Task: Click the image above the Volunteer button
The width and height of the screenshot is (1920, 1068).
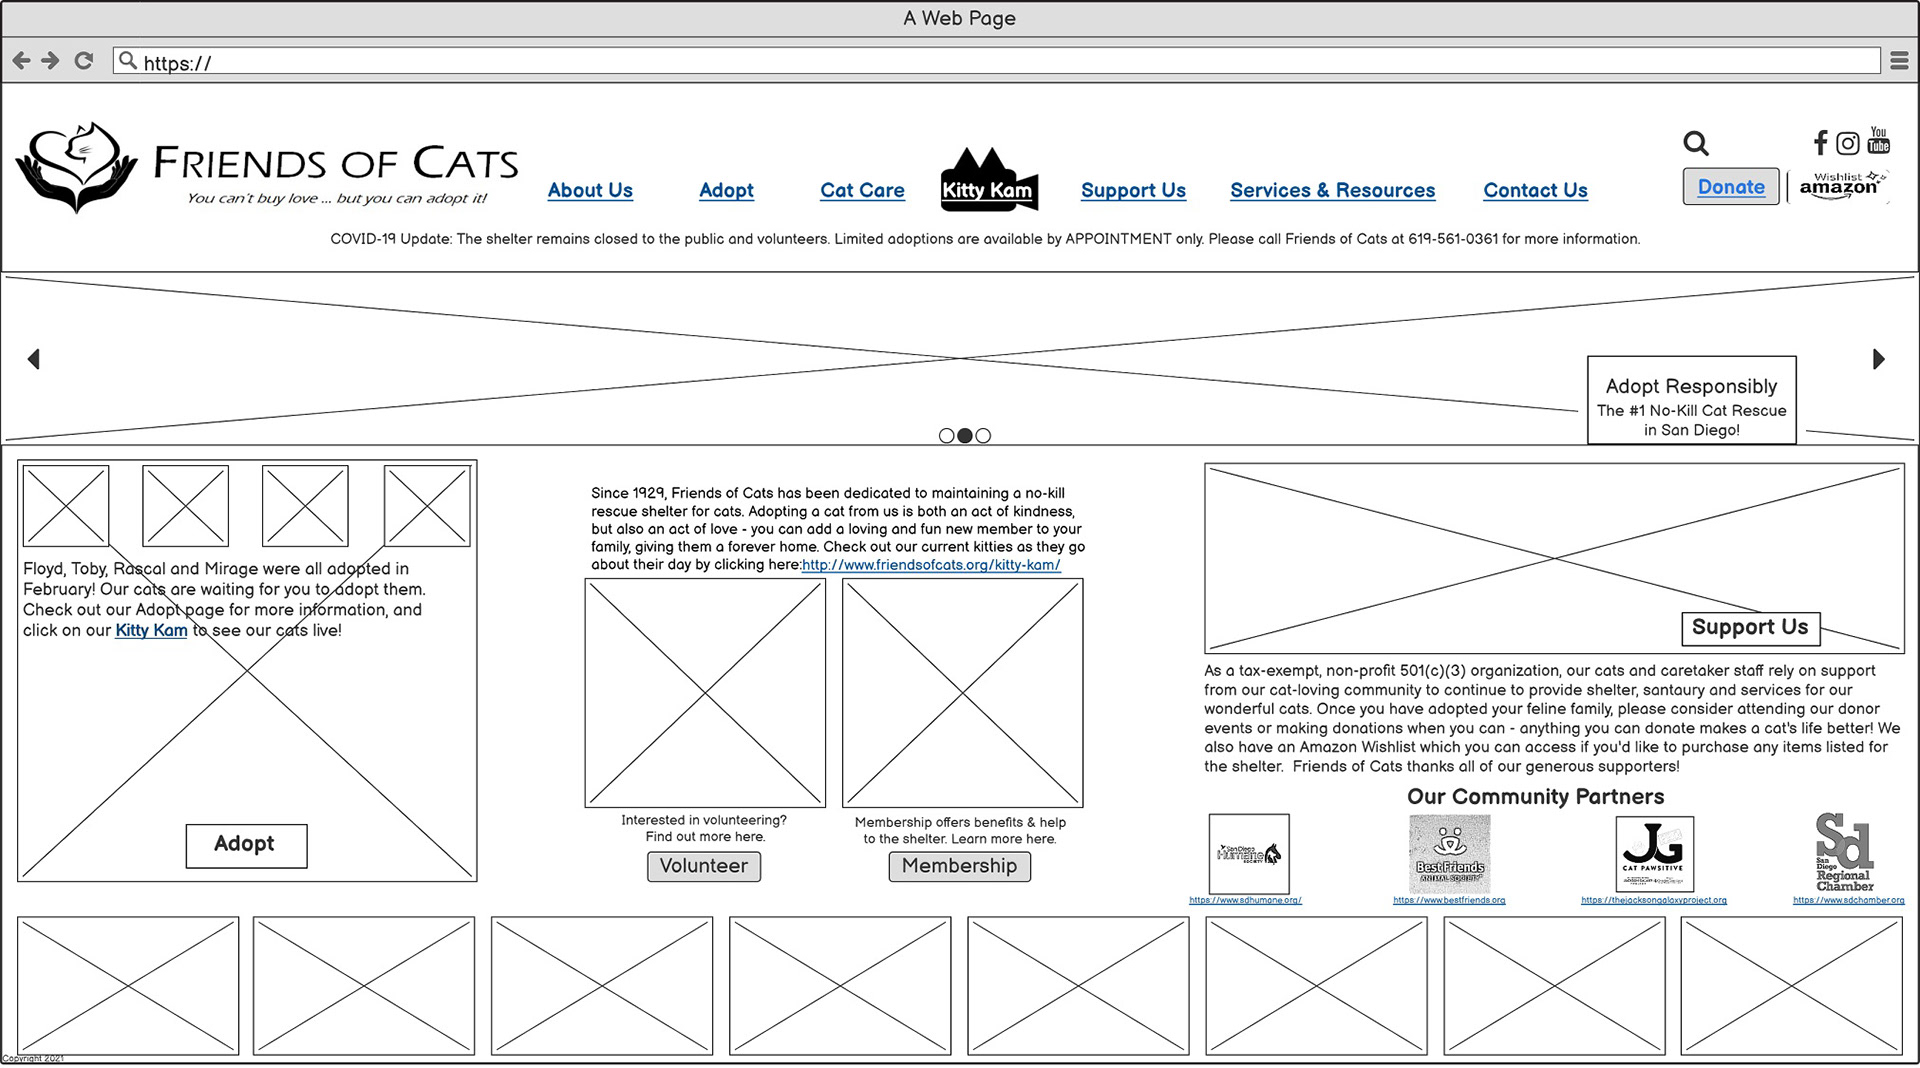Action: [x=705, y=693]
